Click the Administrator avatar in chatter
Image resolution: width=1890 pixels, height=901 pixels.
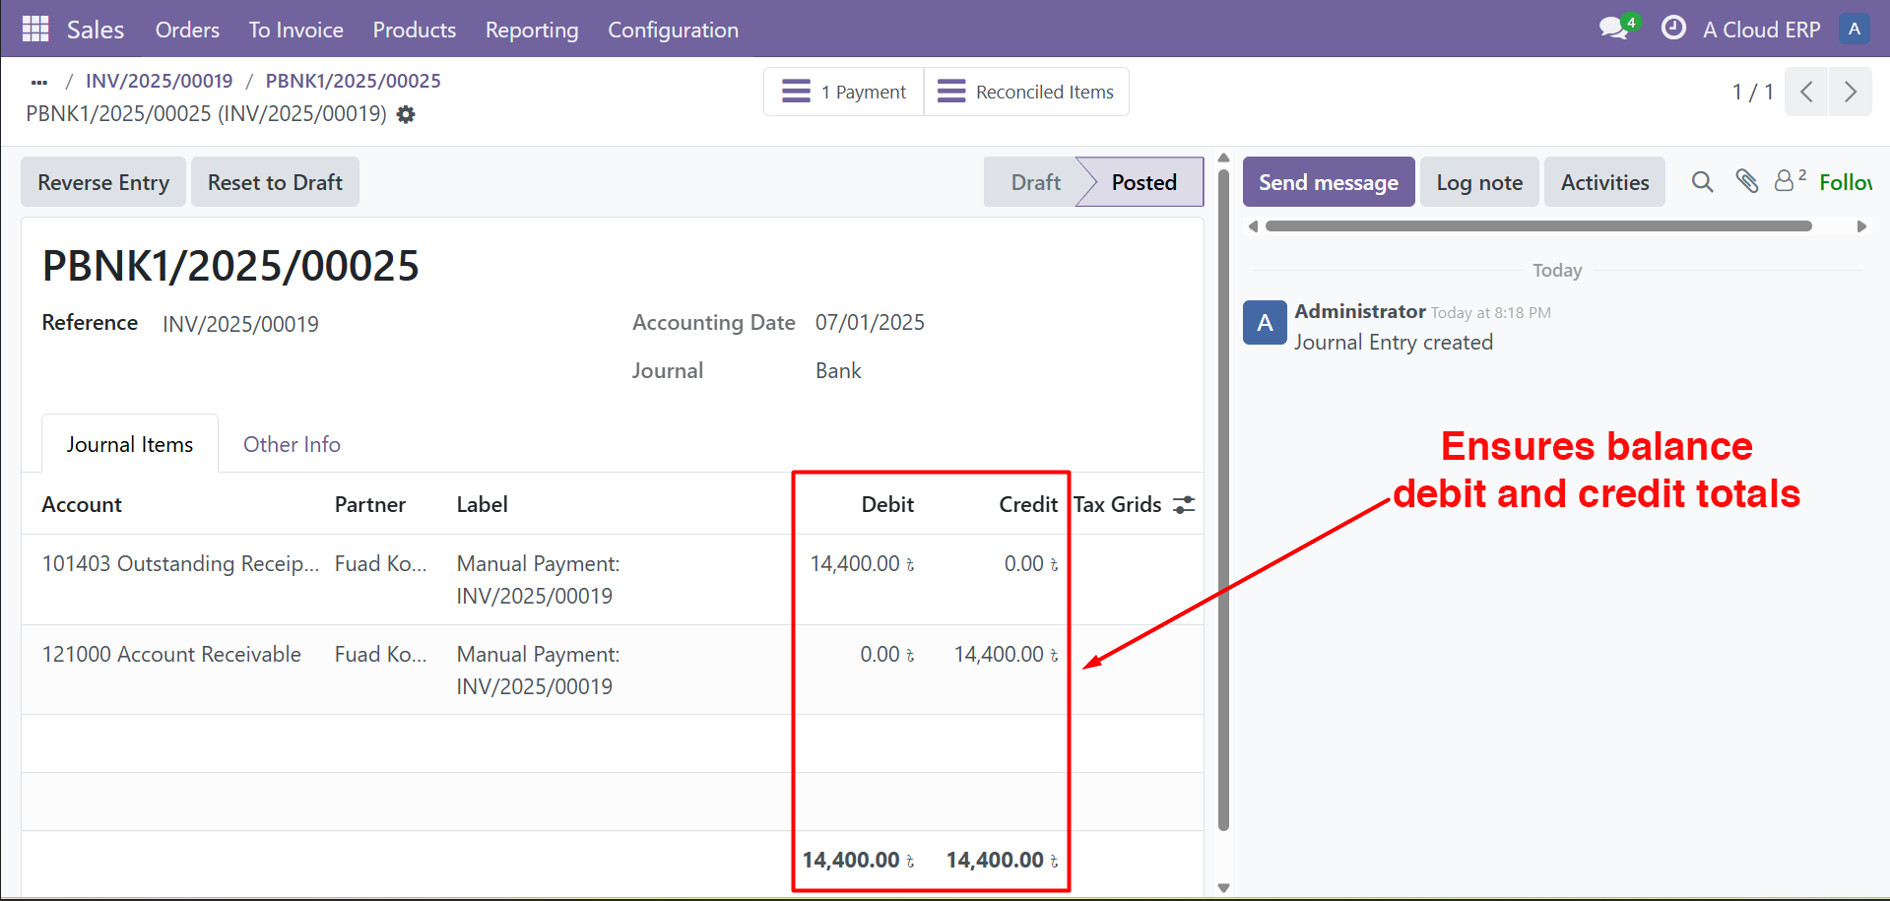click(1264, 323)
